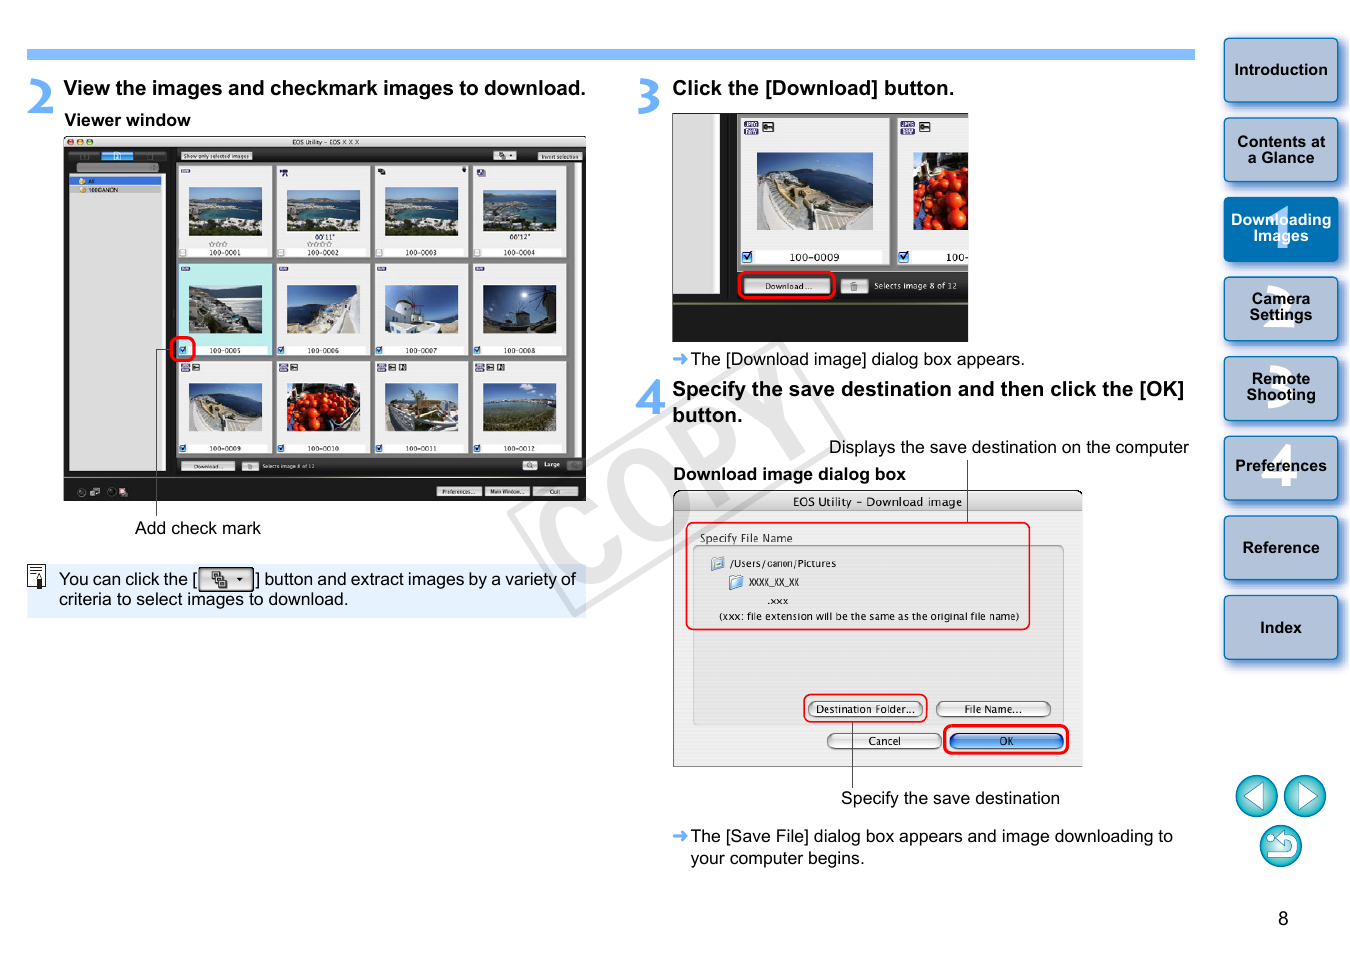Click the image type icon on 100-0004
The width and height of the screenshot is (1350, 954).
click(481, 173)
